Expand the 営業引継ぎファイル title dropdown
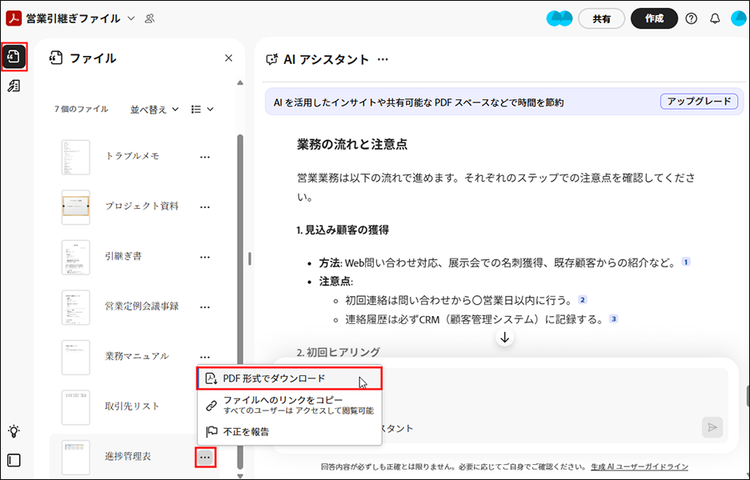Viewport: 750px width, 480px height. pos(131,18)
